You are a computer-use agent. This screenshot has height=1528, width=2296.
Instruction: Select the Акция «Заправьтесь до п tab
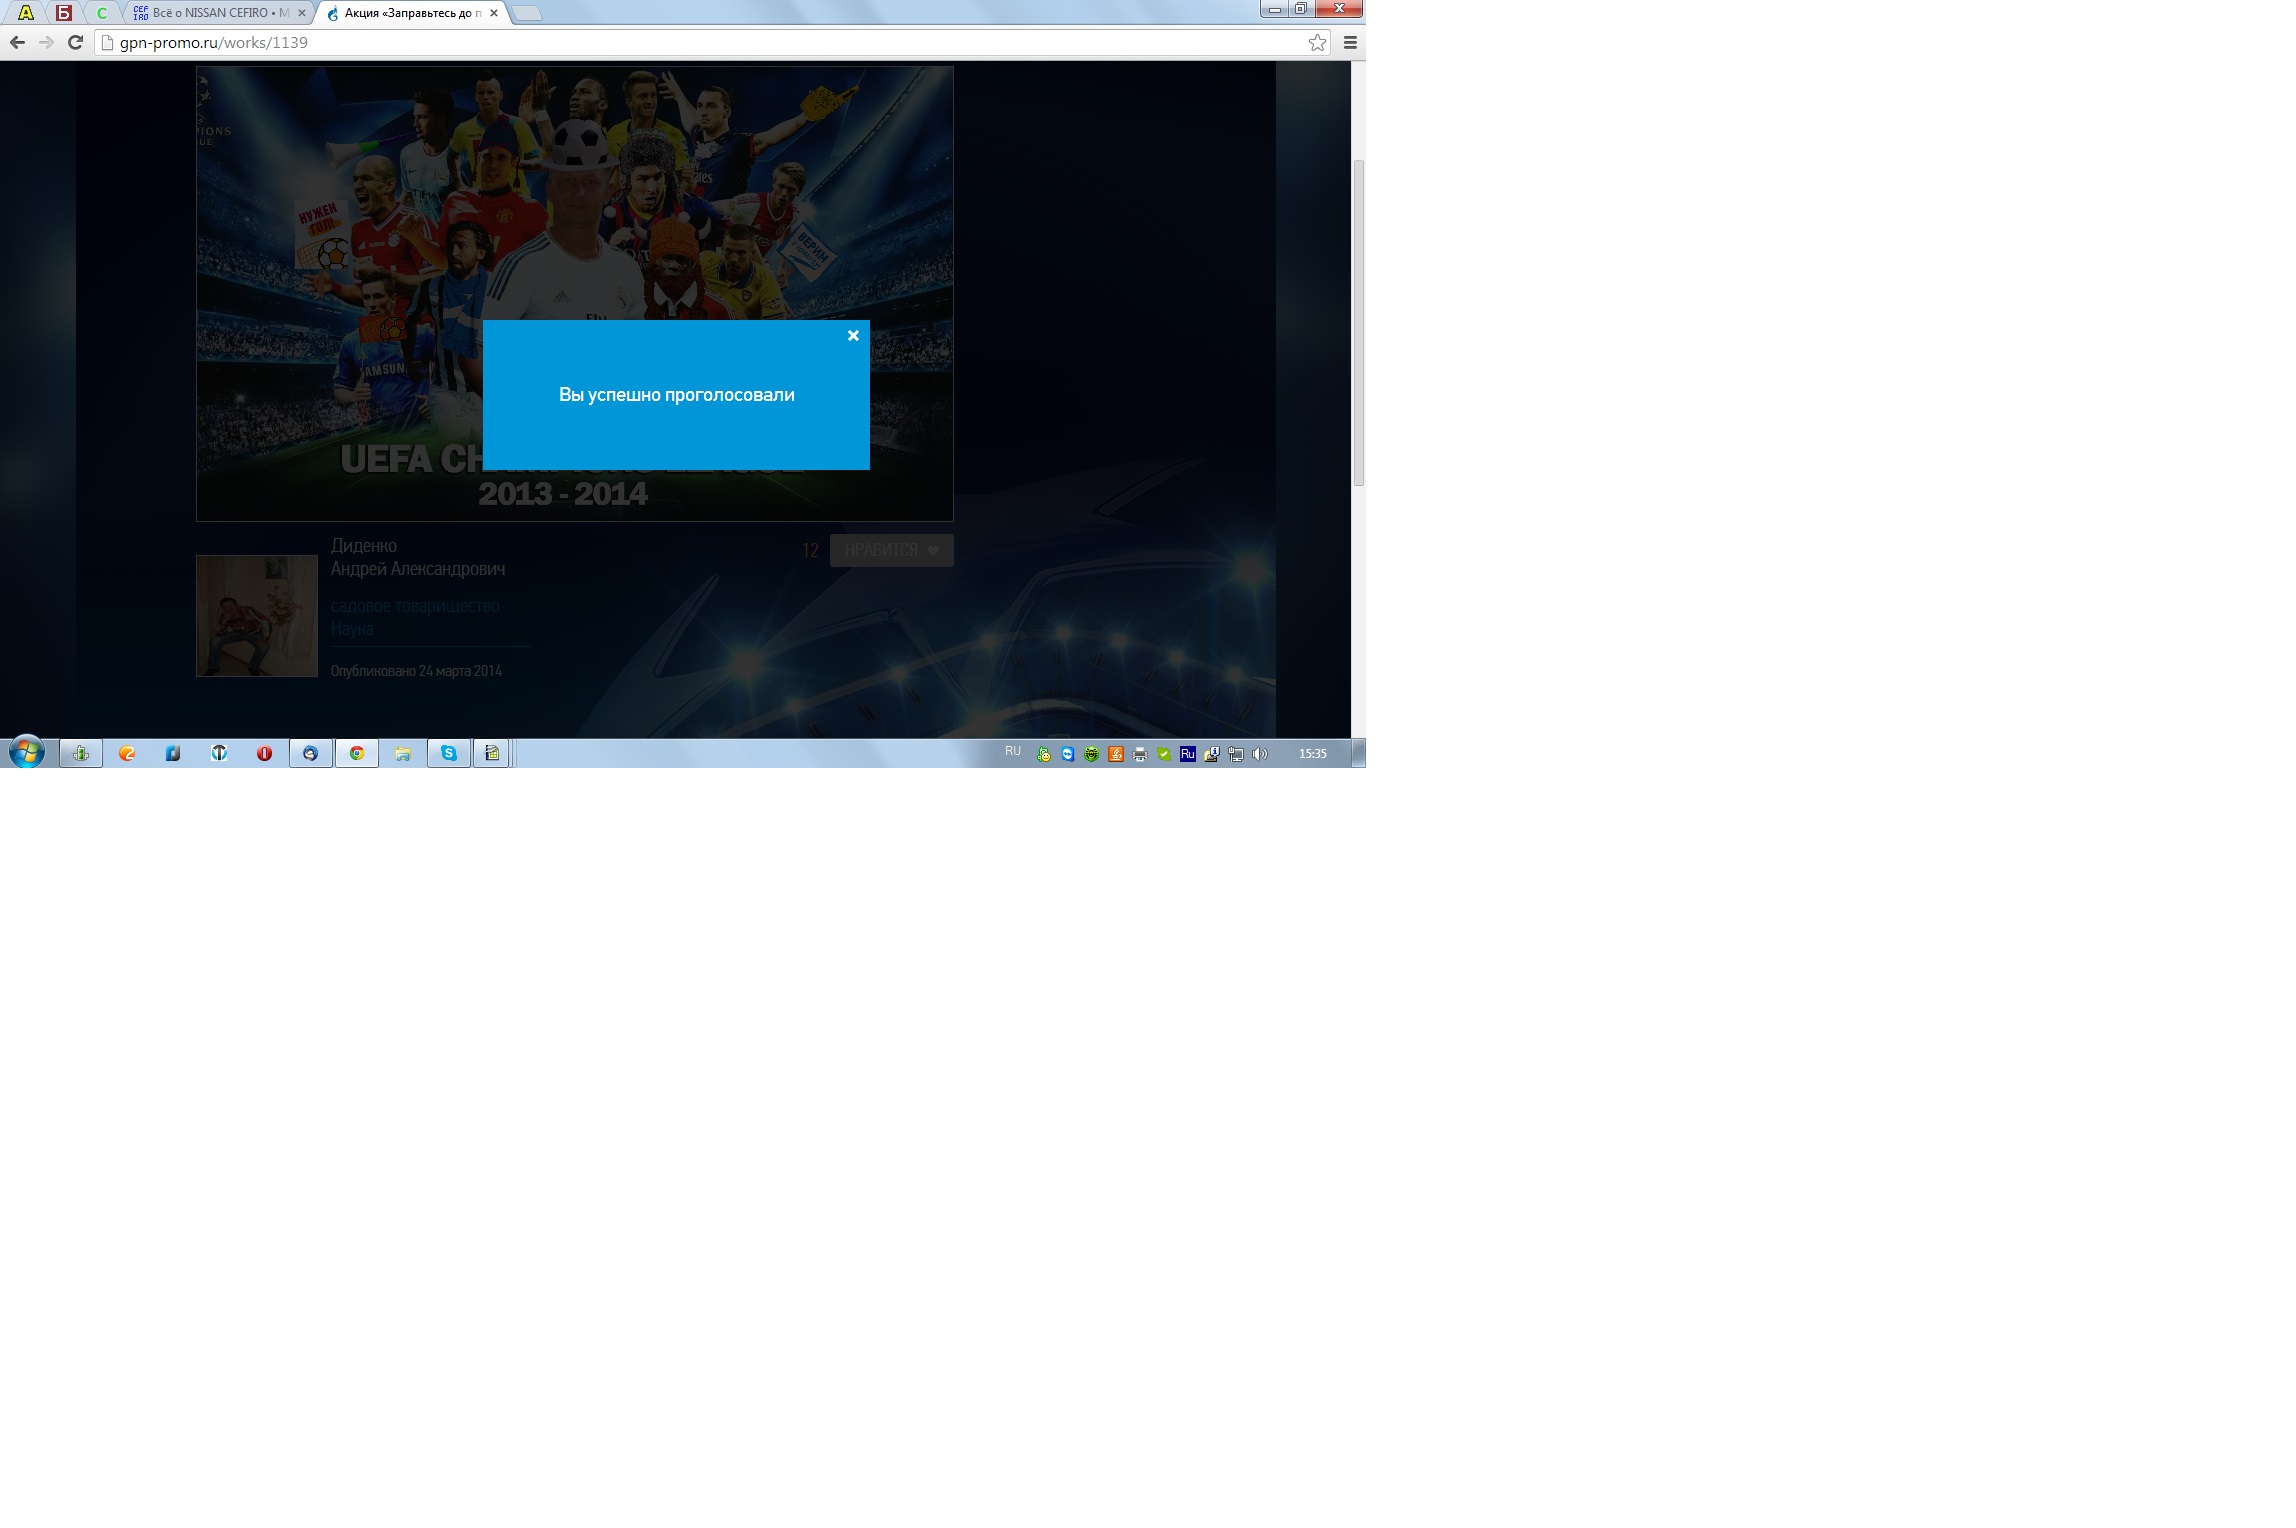point(413,13)
